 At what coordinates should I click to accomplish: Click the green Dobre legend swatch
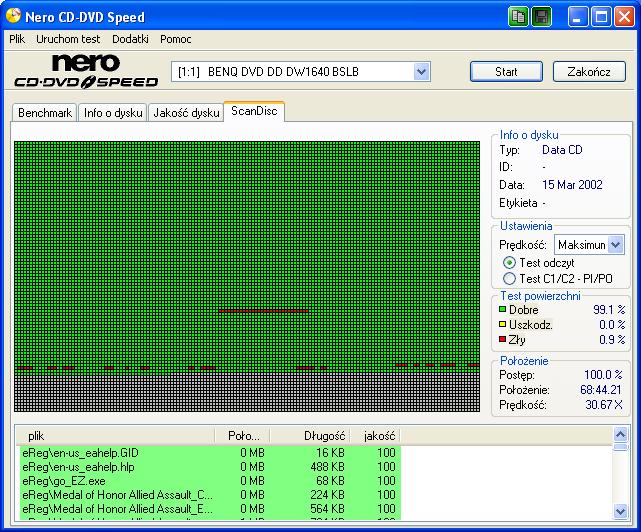tap(502, 310)
